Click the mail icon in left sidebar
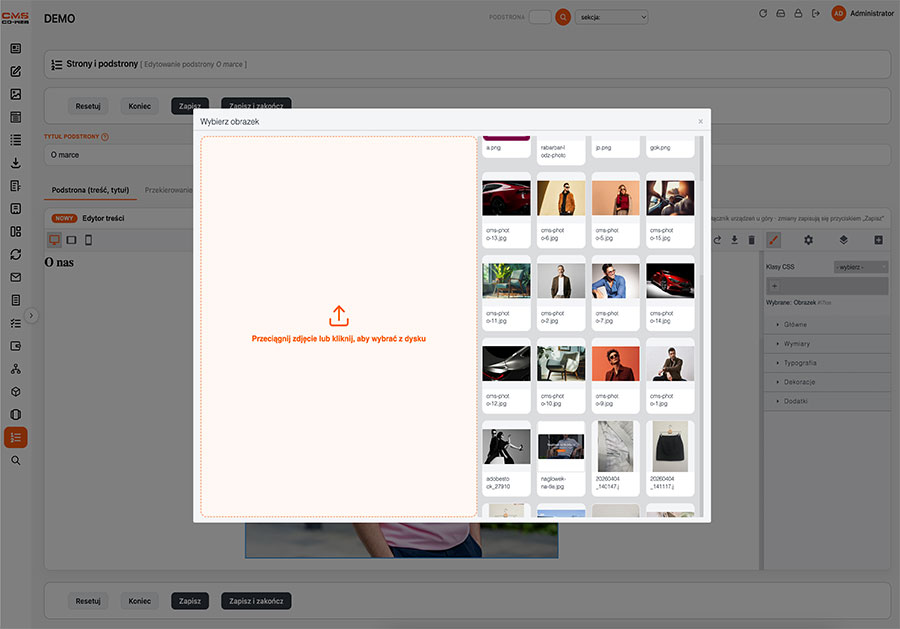 [15, 277]
